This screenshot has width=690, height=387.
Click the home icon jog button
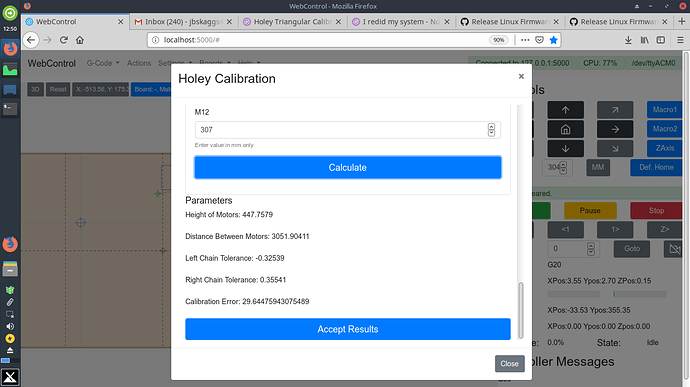click(565, 129)
